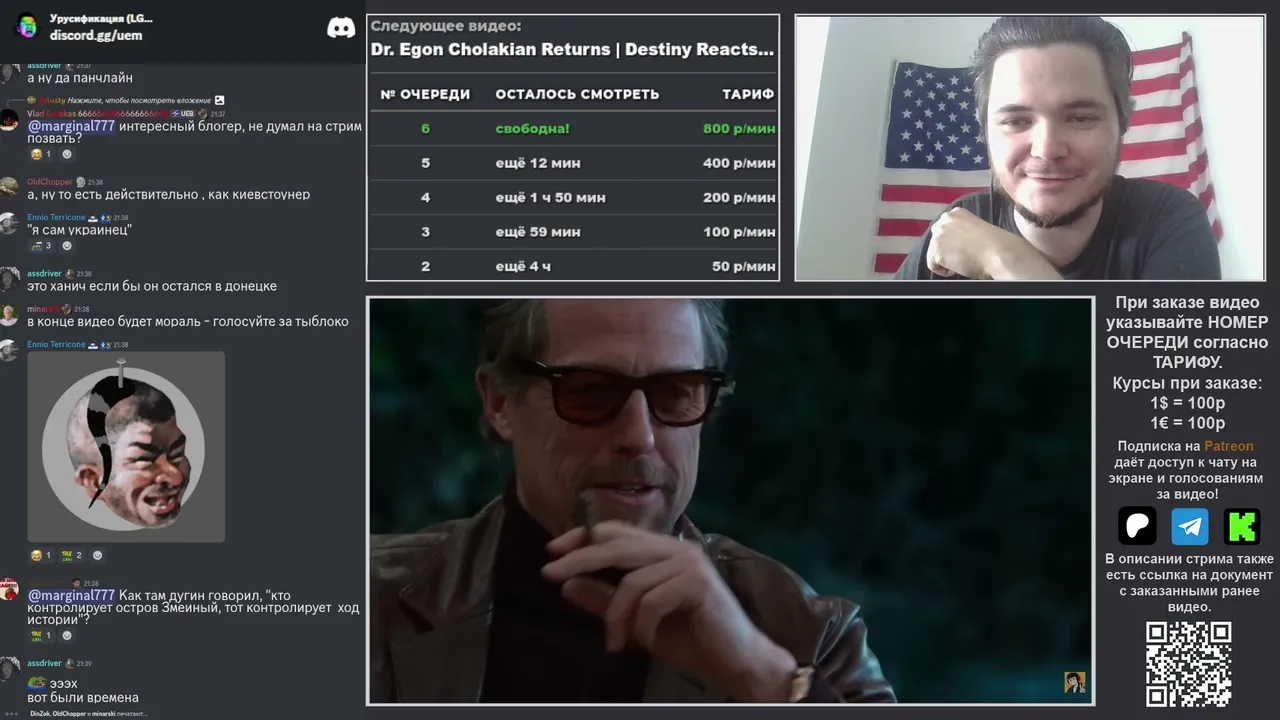Screen dimensions: 1280x720
Task: Click the webcam feed with the American flag
Action: point(1030,147)
